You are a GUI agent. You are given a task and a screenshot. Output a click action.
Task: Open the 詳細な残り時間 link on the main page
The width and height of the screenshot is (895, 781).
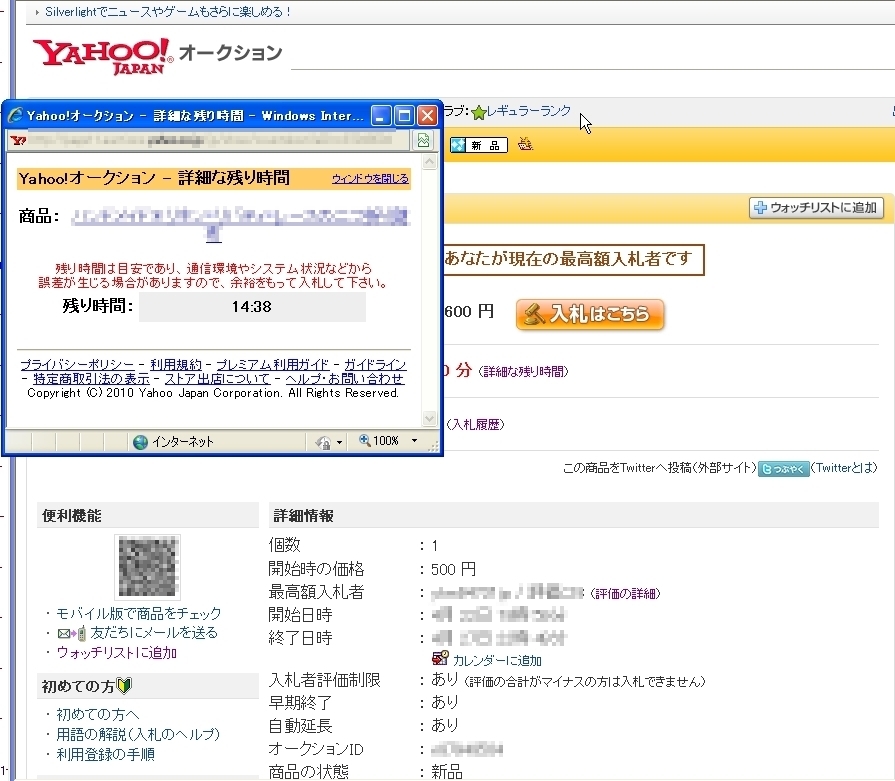pyautogui.click(x=523, y=372)
